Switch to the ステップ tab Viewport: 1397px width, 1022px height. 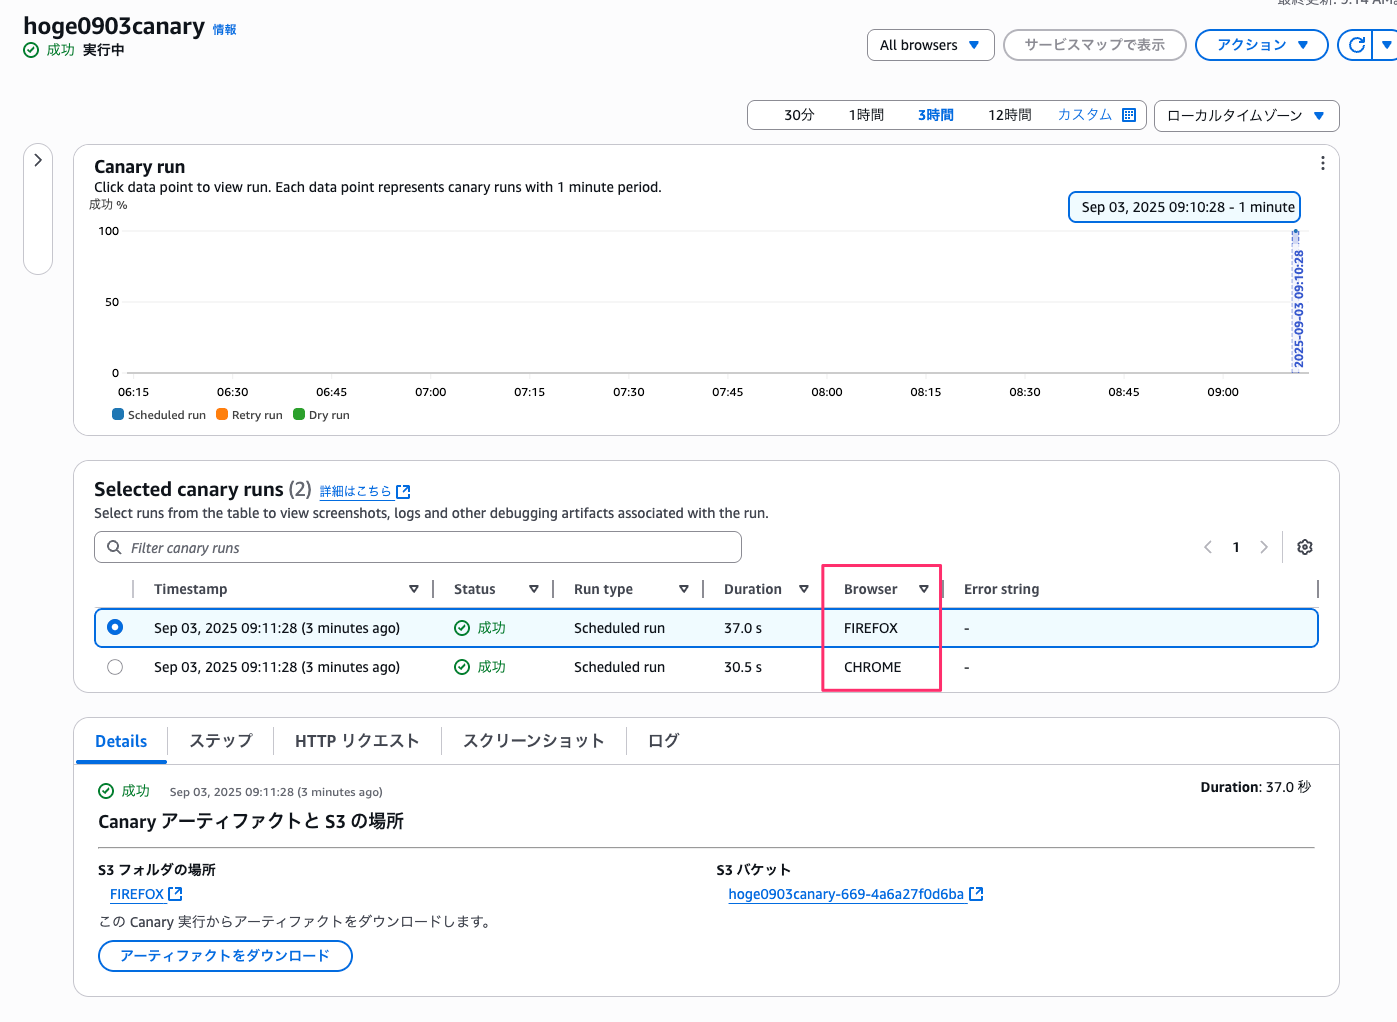[221, 741]
